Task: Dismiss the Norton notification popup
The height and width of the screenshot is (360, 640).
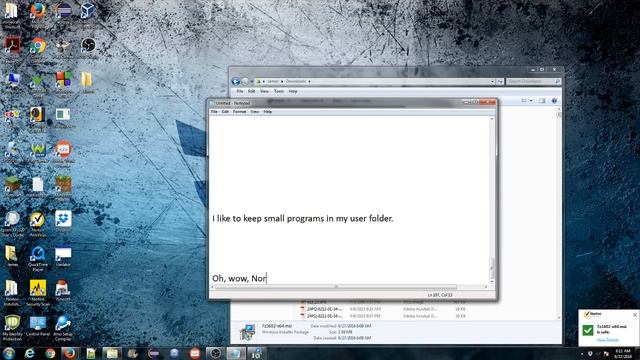Action: click(x=635, y=315)
